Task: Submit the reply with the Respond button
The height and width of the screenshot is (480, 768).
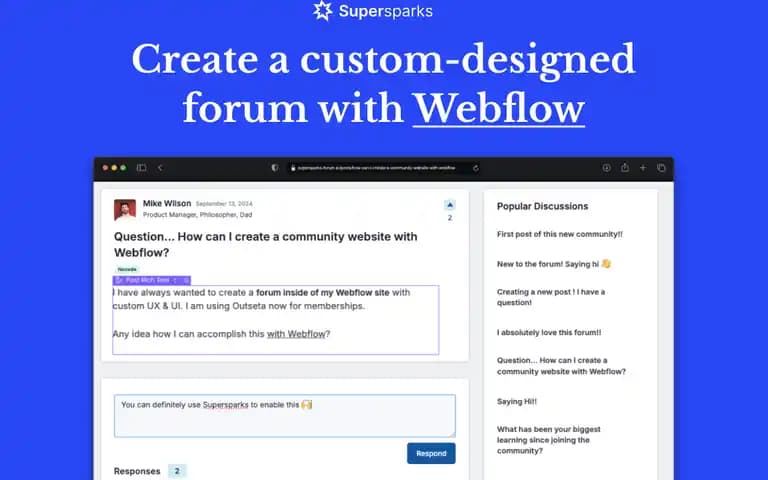Action: click(x=431, y=454)
